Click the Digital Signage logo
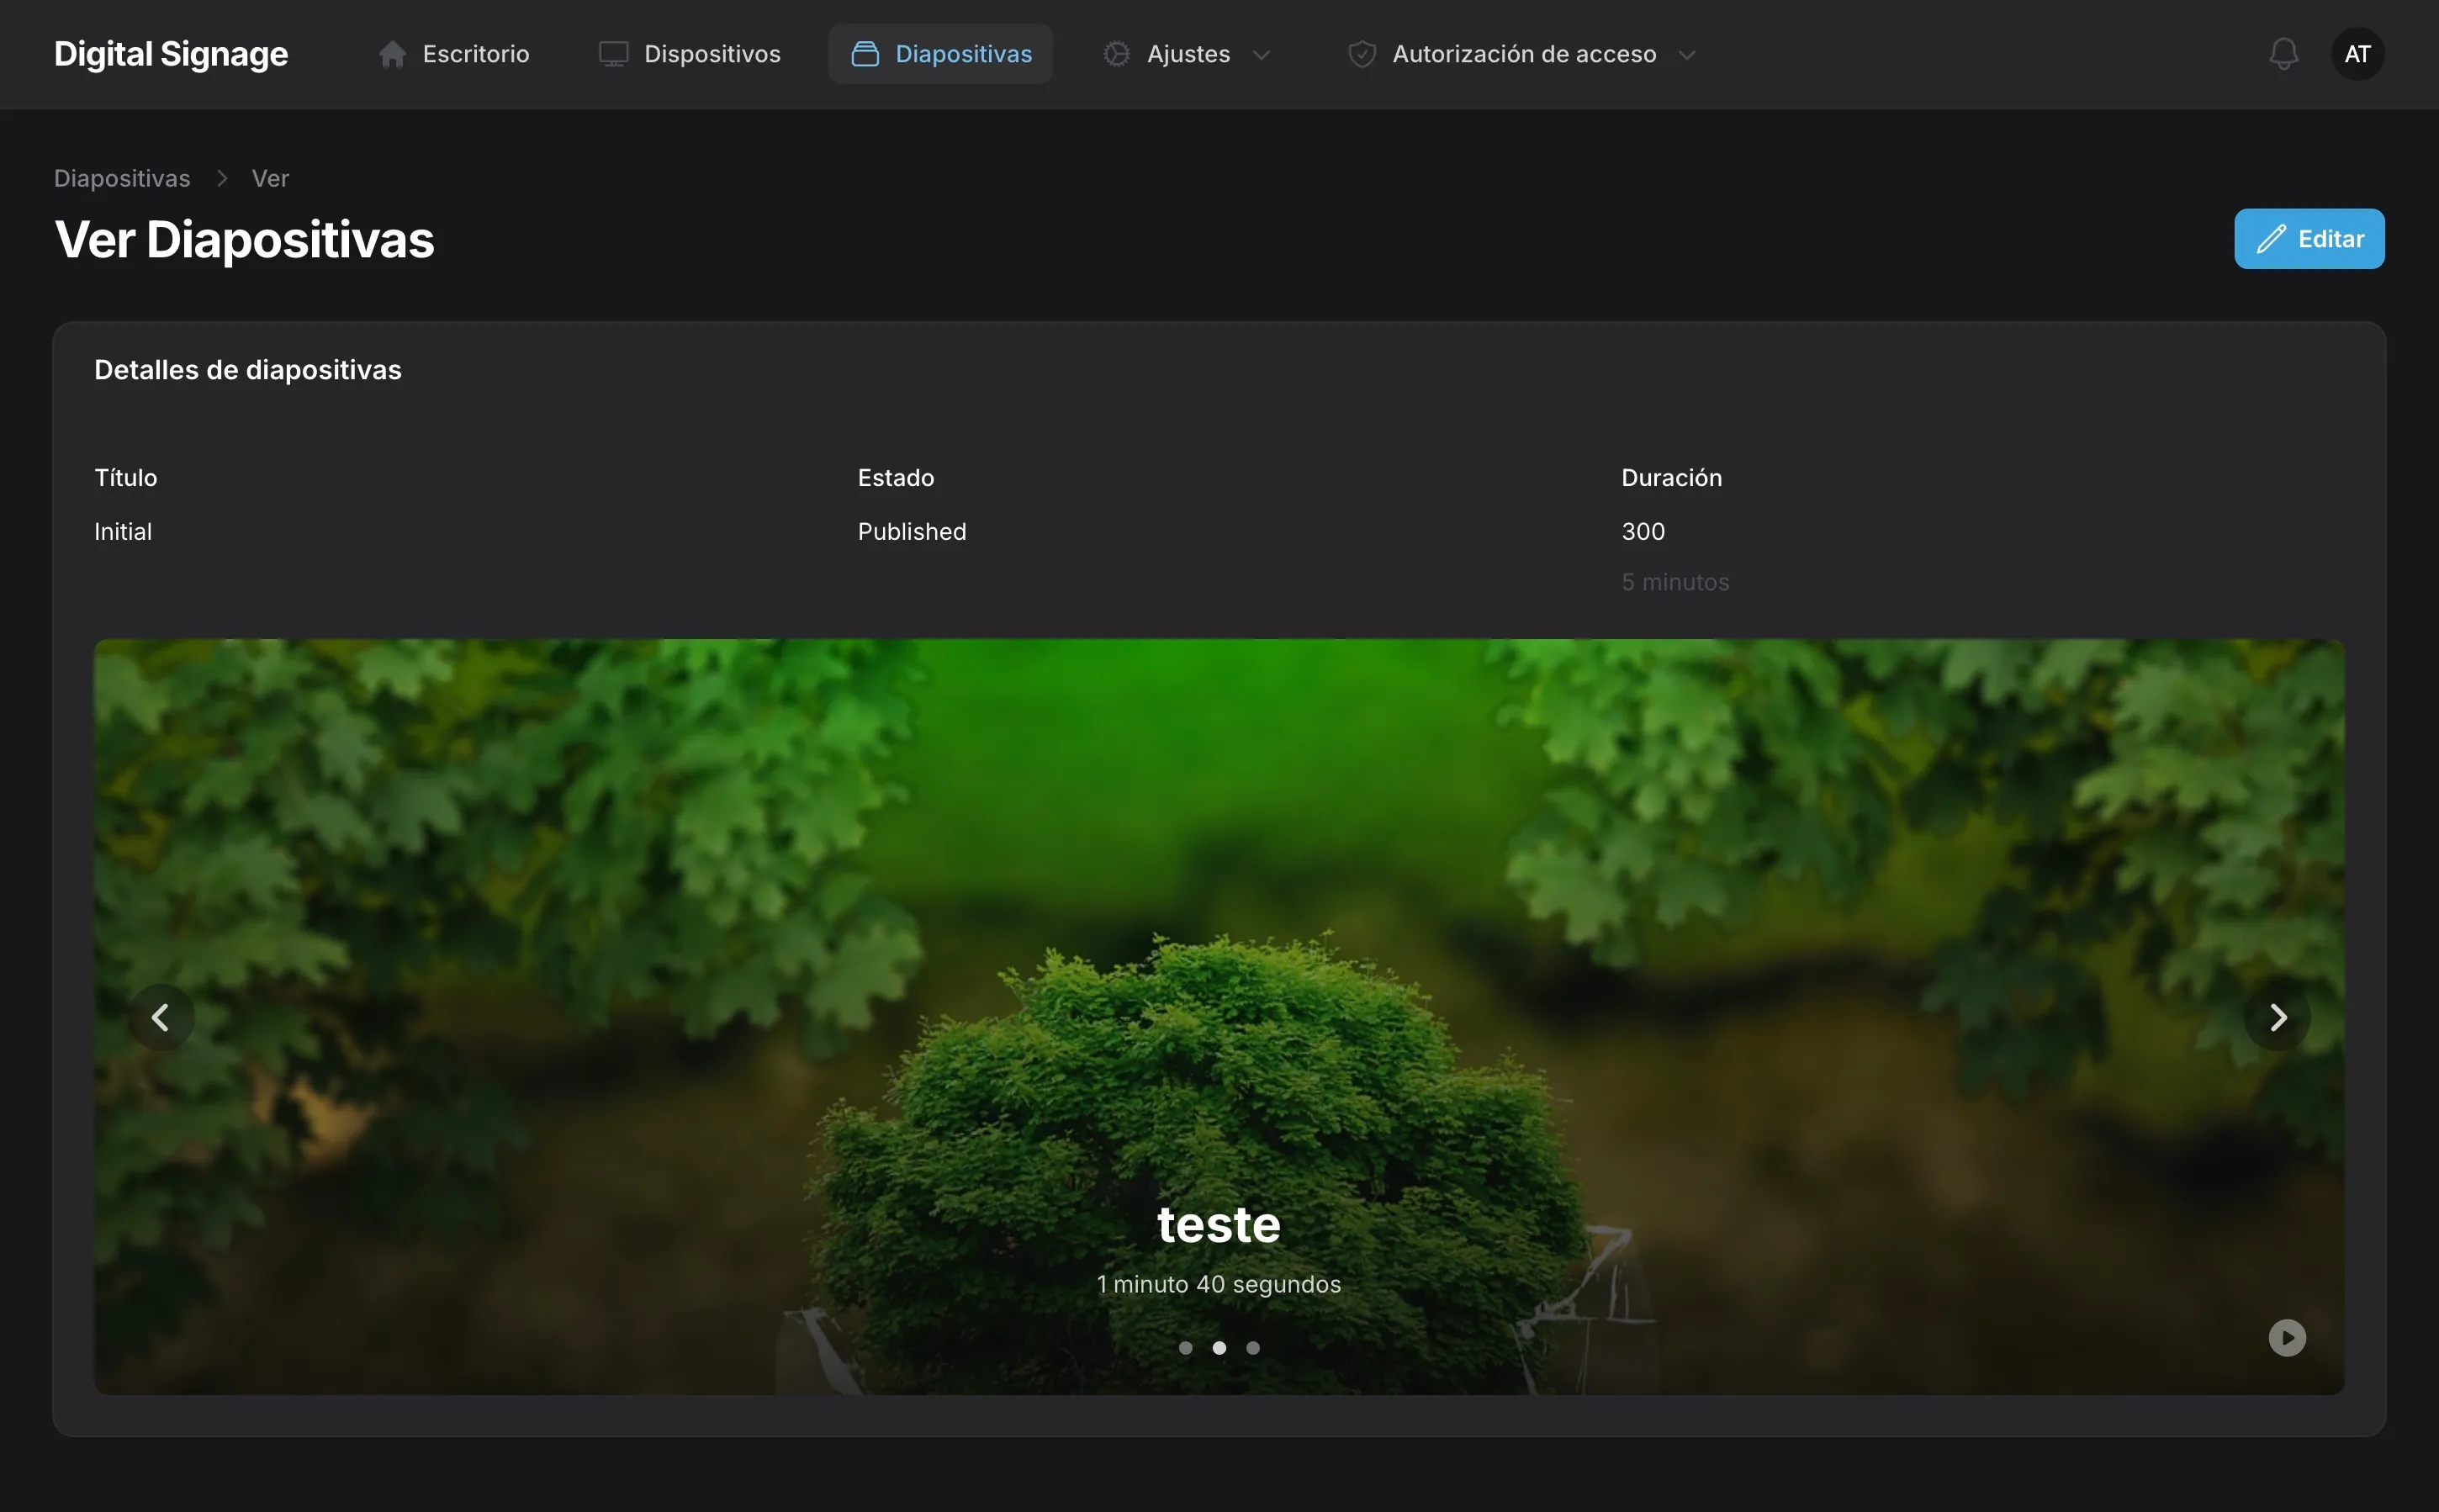2439x1512 pixels. coord(171,54)
